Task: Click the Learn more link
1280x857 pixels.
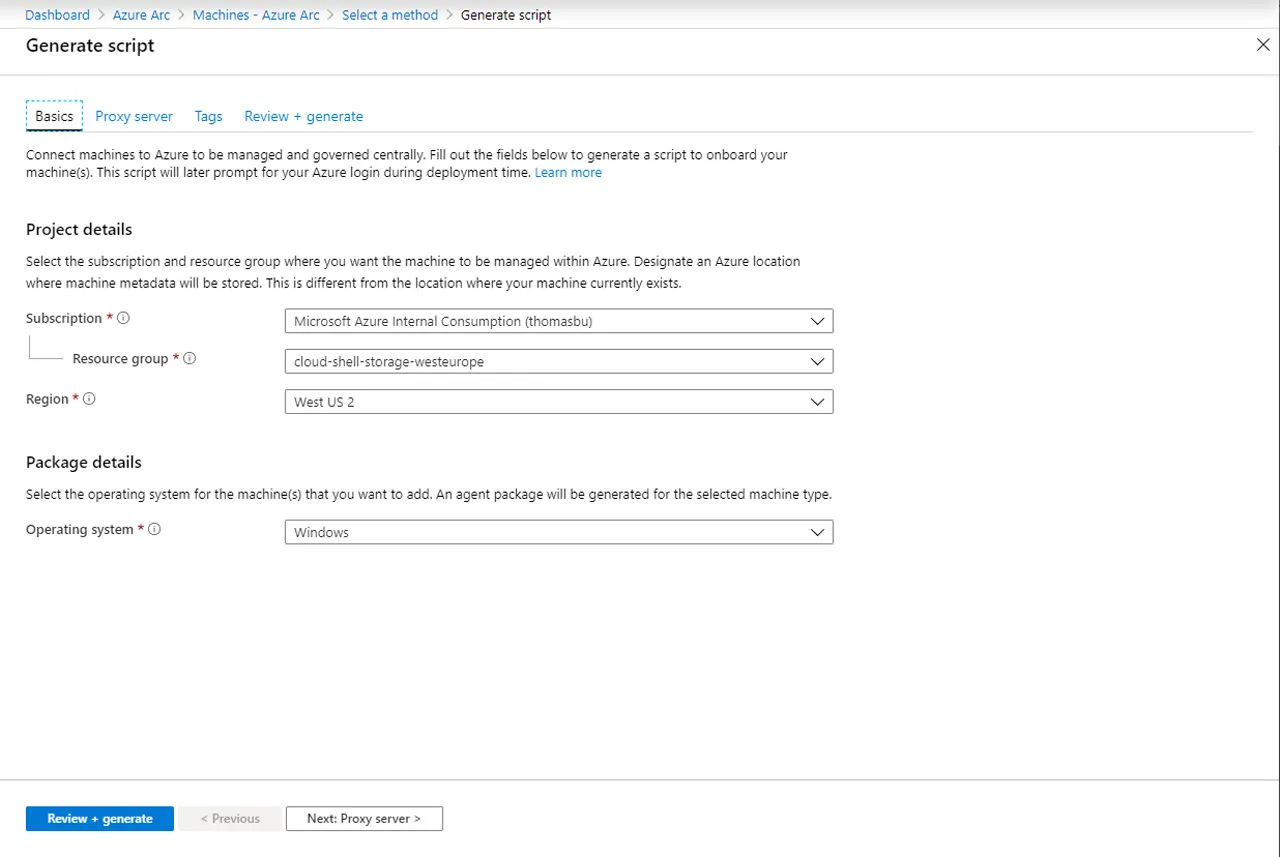Action: click(568, 172)
